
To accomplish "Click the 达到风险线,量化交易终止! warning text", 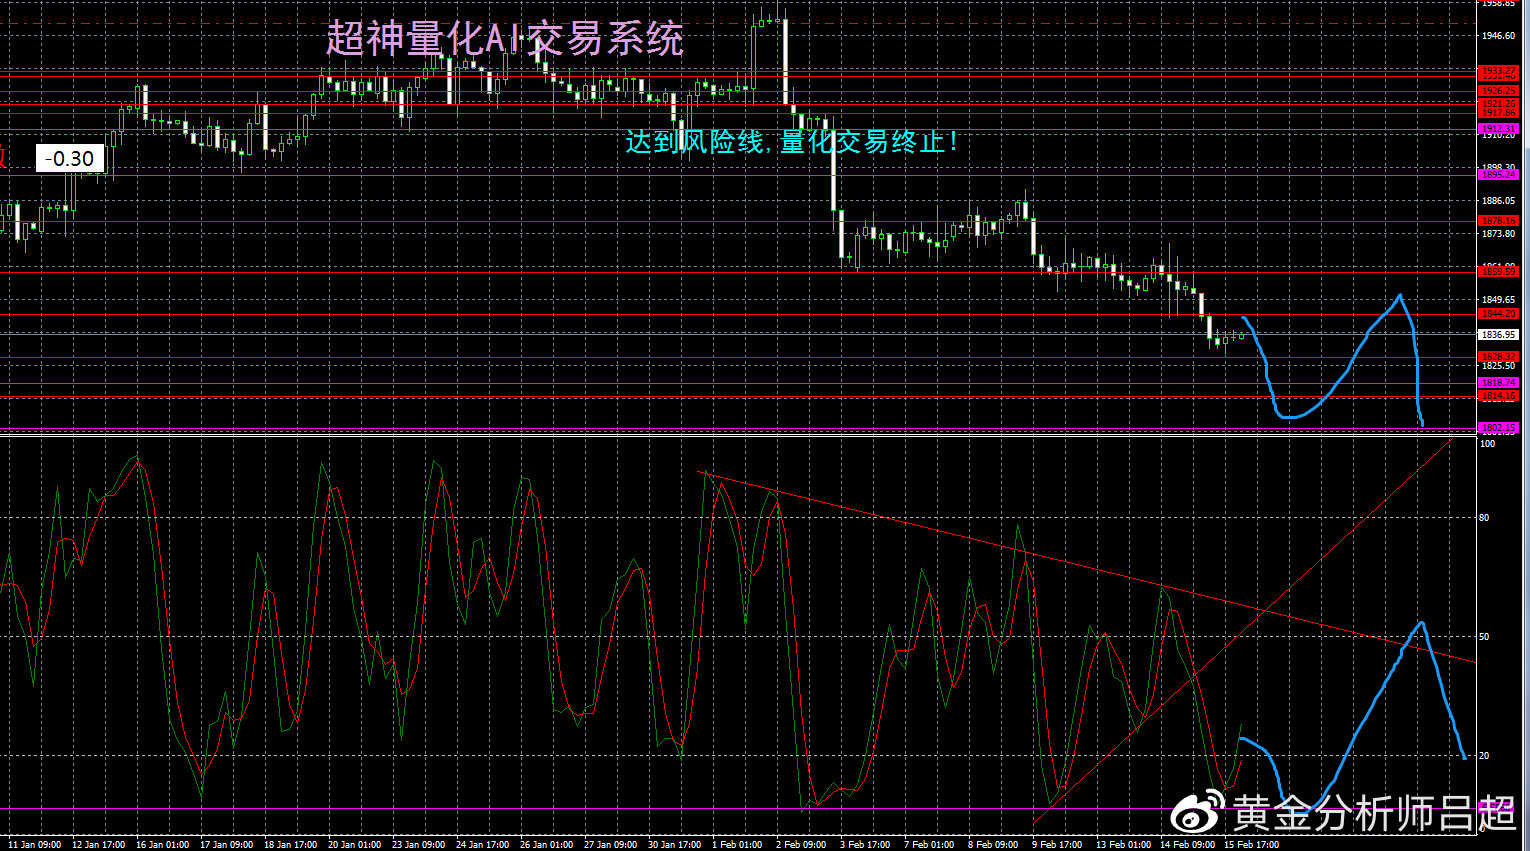I will coord(792,142).
